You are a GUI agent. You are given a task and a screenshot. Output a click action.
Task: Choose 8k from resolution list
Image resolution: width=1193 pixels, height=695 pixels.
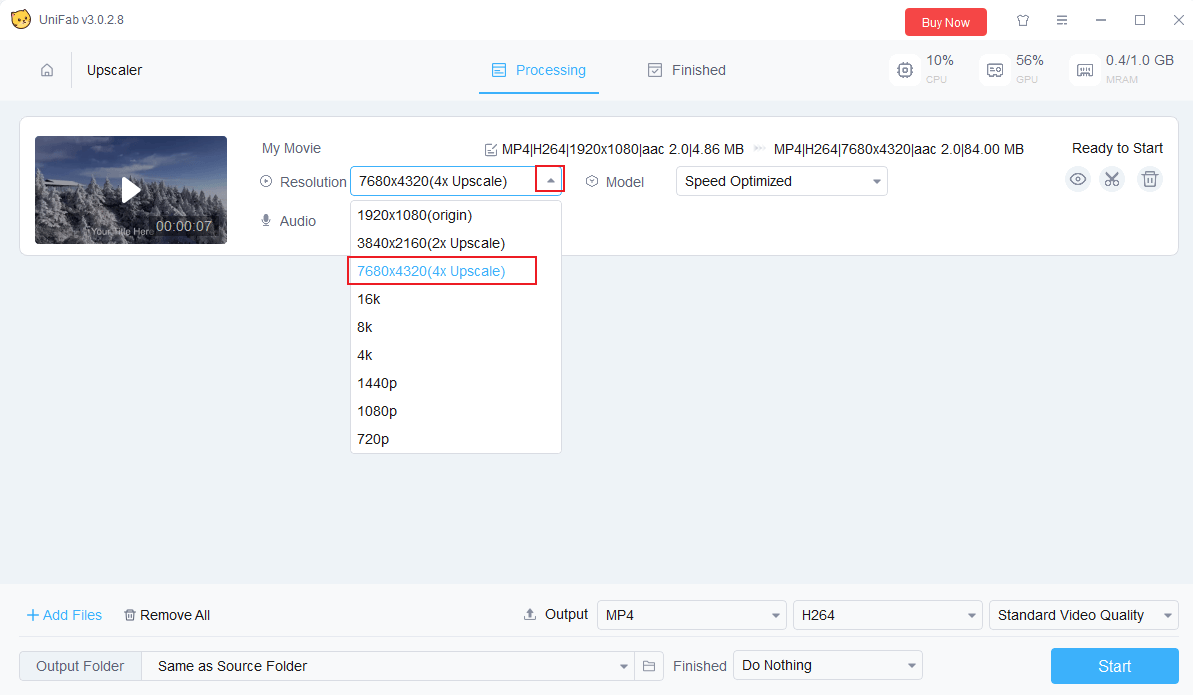tap(456, 327)
